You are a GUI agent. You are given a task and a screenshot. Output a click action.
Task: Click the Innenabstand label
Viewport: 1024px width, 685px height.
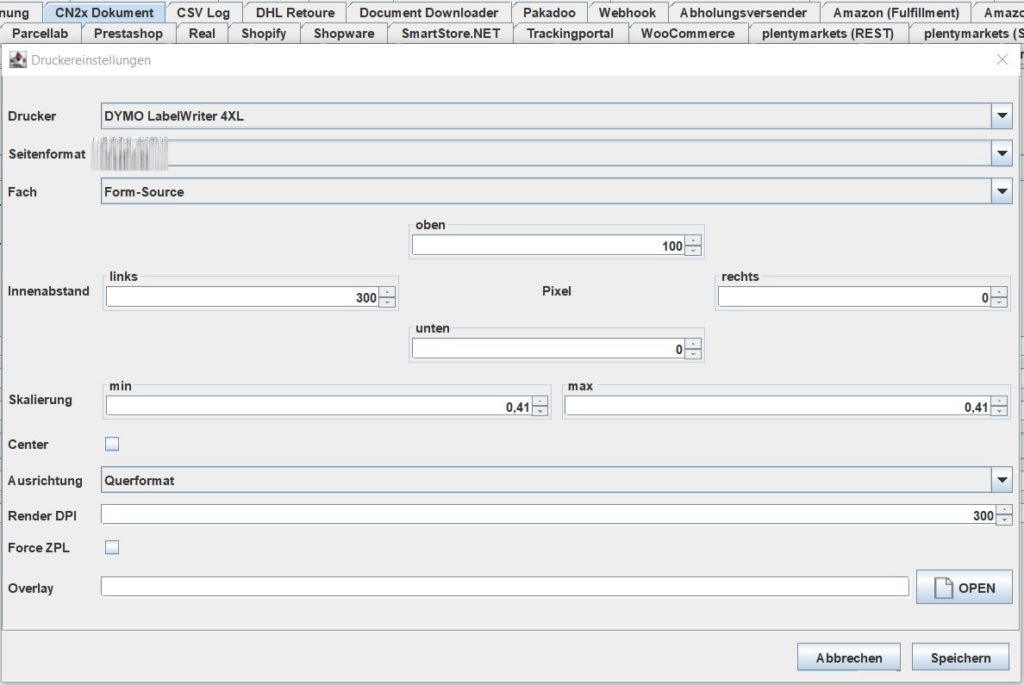pos(48,291)
